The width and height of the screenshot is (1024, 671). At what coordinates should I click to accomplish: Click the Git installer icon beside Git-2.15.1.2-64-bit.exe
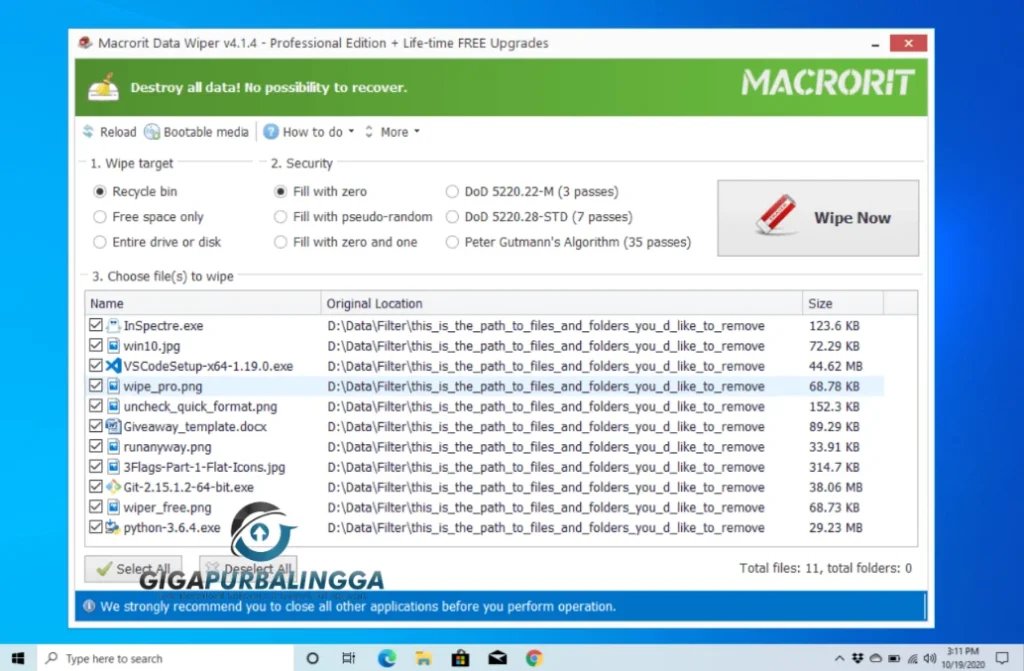[x=112, y=486]
